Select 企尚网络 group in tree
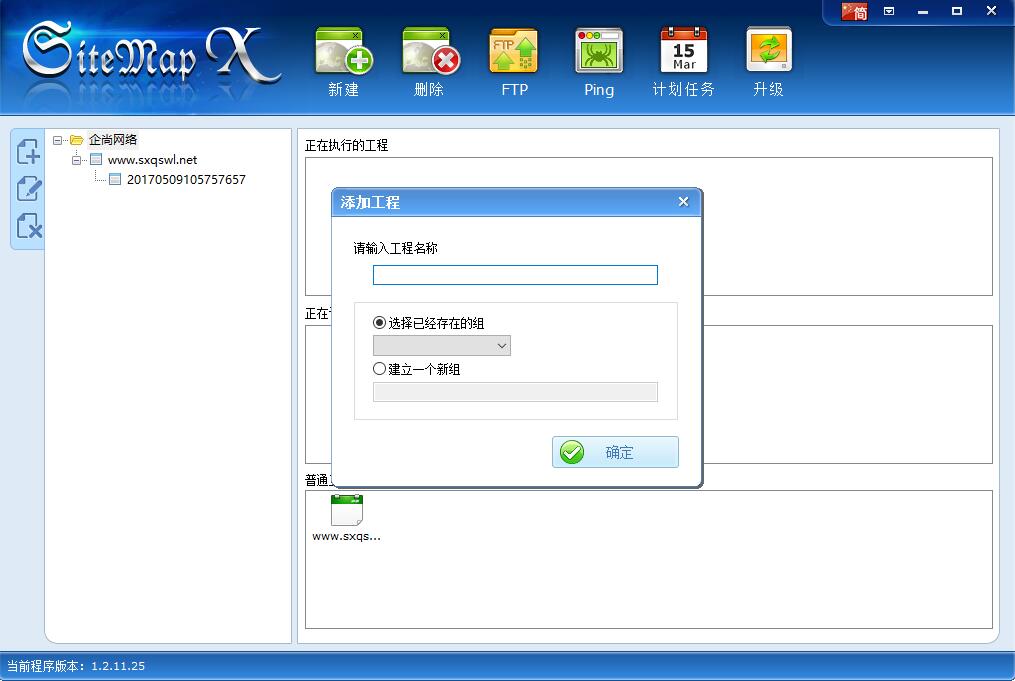Viewport: 1015px width, 681px height. coord(113,140)
